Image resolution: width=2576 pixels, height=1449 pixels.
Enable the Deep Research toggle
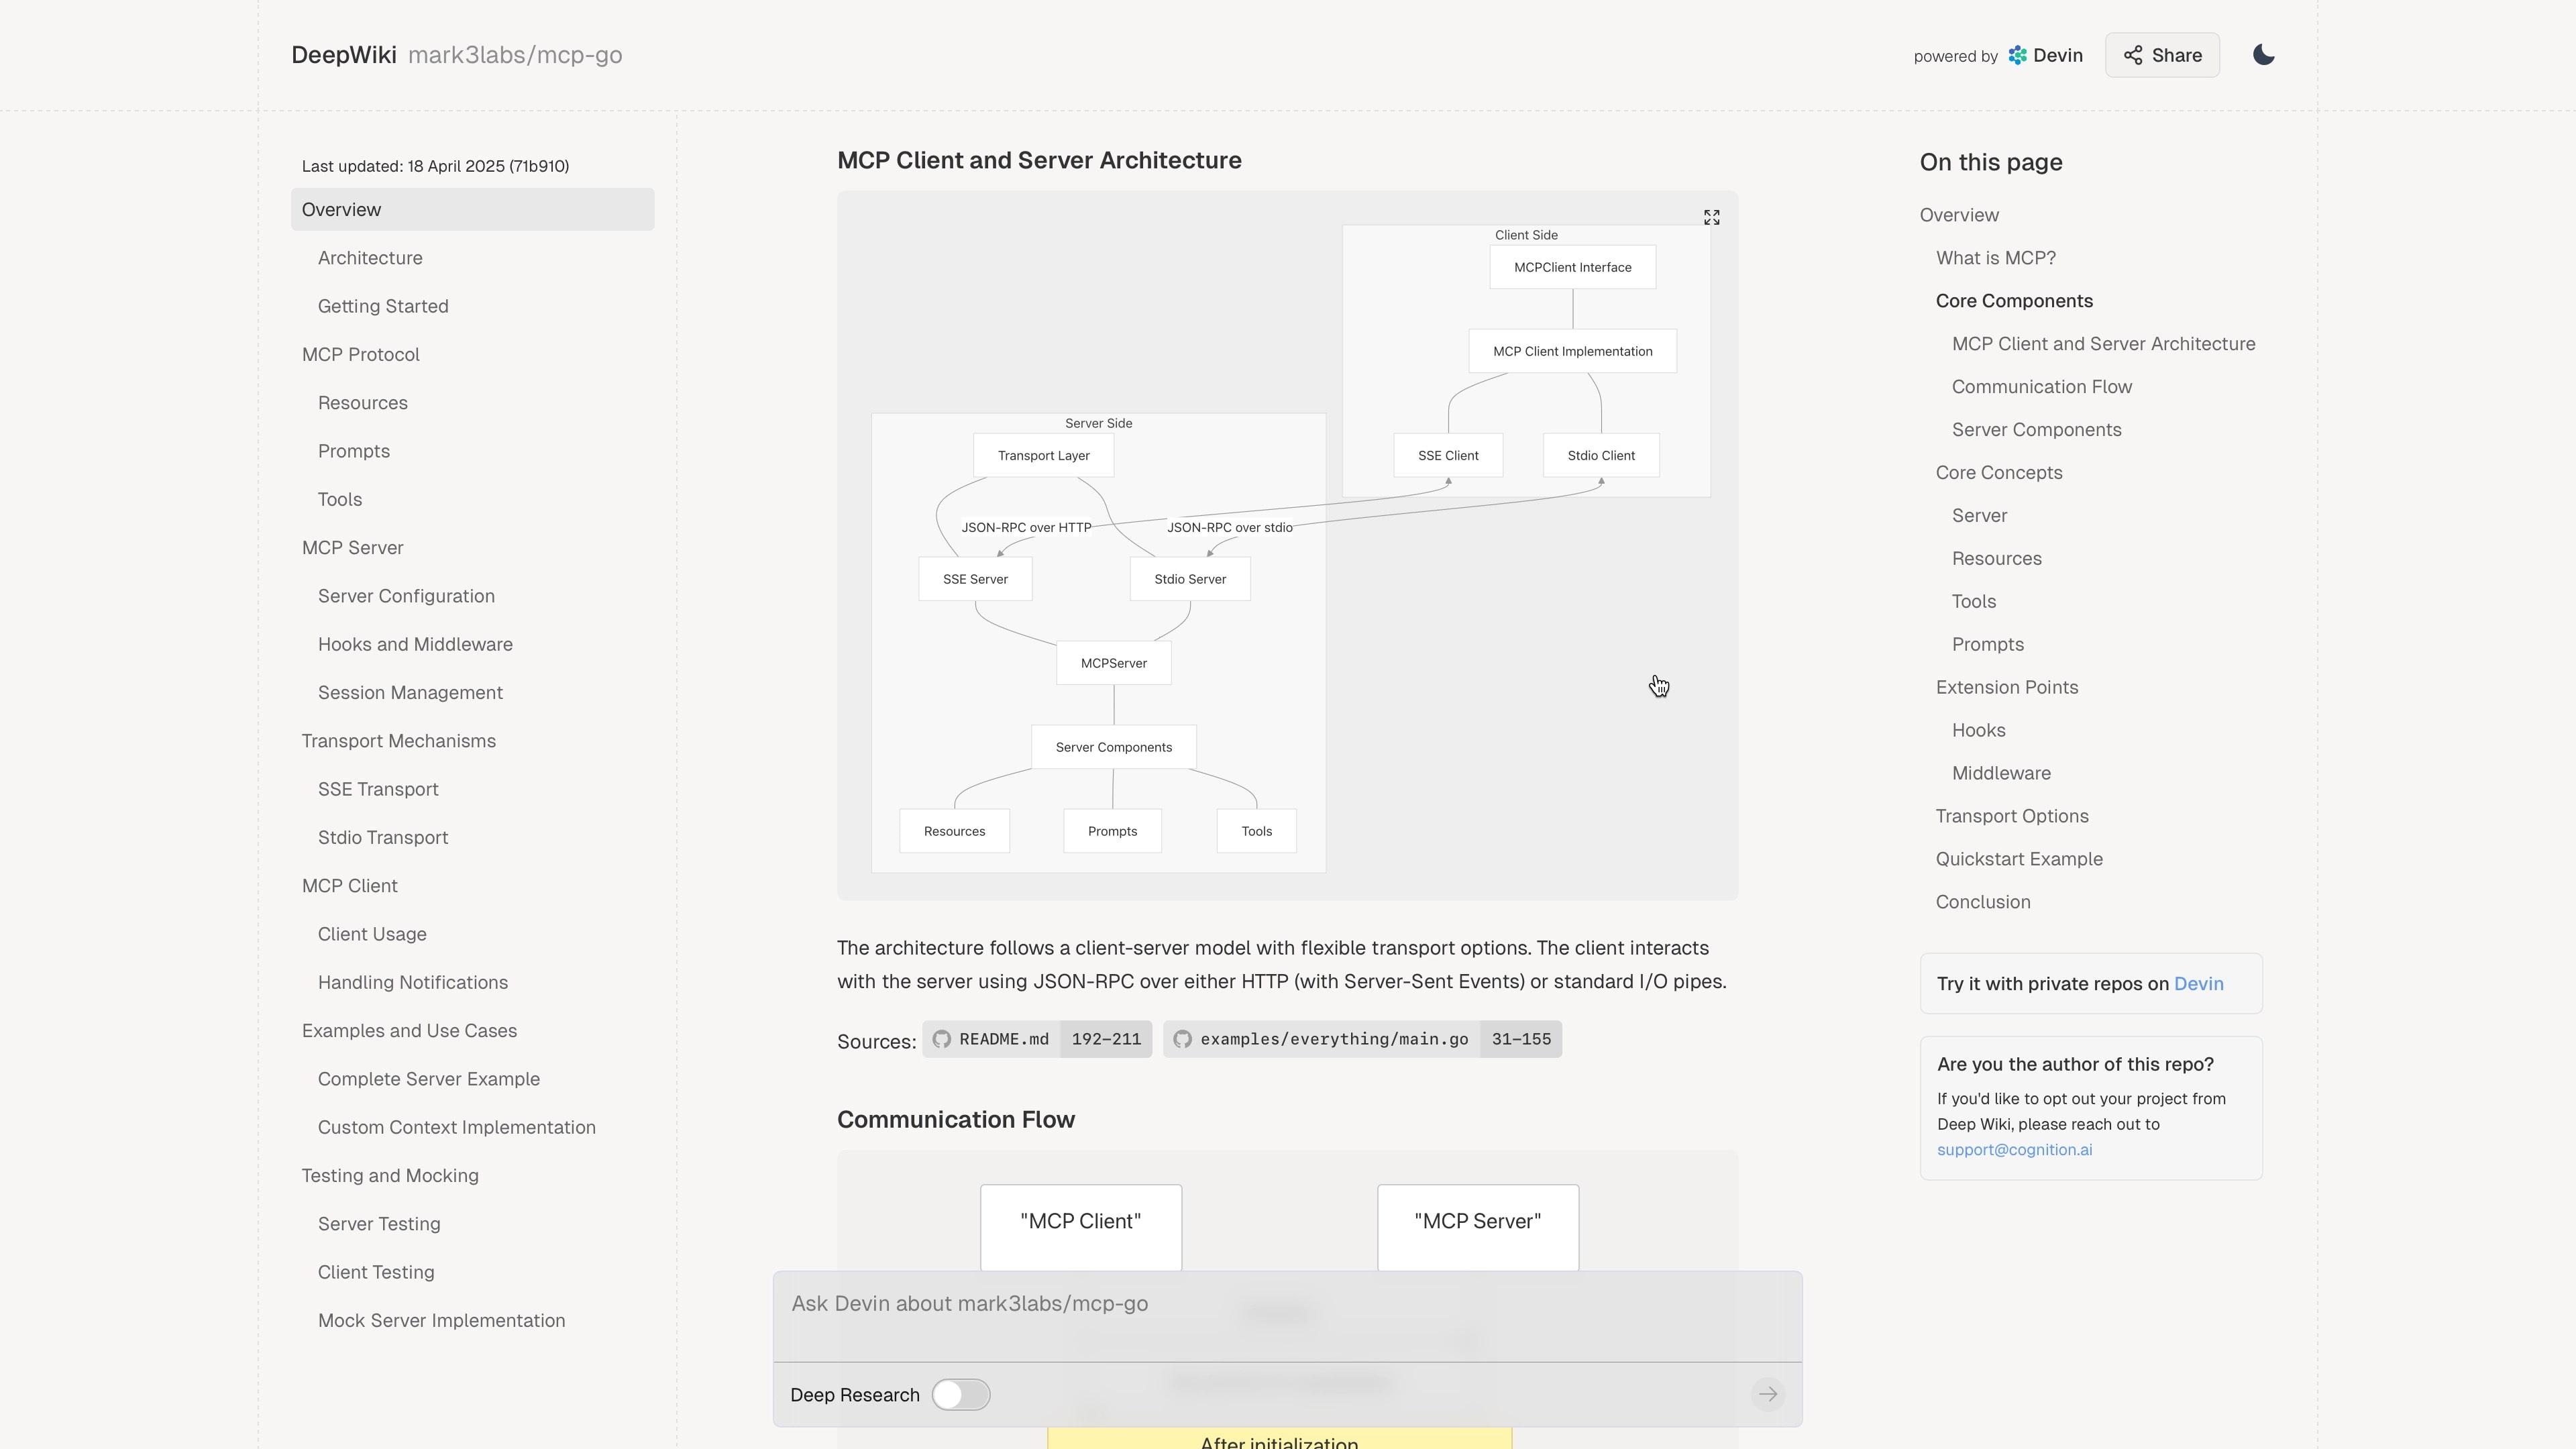tap(960, 1394)
